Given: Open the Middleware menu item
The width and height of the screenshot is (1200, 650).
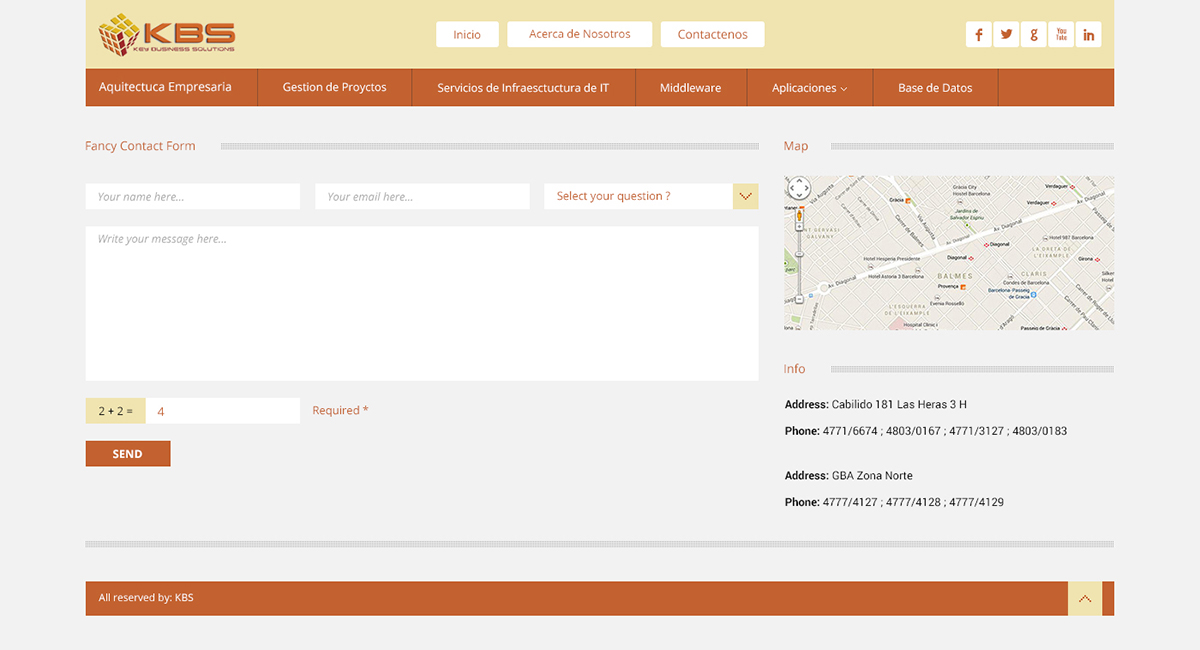Looking at the screenshot, I should pos(690,88).
